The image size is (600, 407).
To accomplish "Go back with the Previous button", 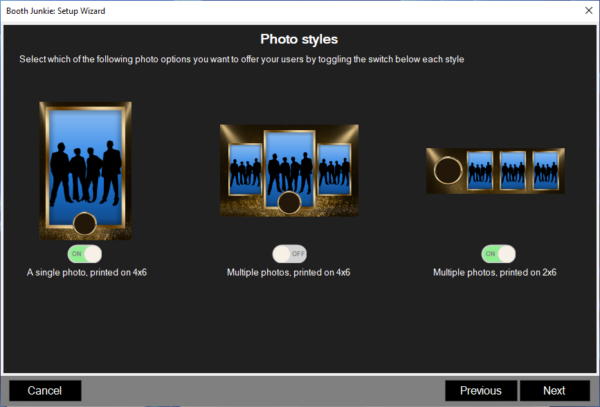I will click(480, 390).
